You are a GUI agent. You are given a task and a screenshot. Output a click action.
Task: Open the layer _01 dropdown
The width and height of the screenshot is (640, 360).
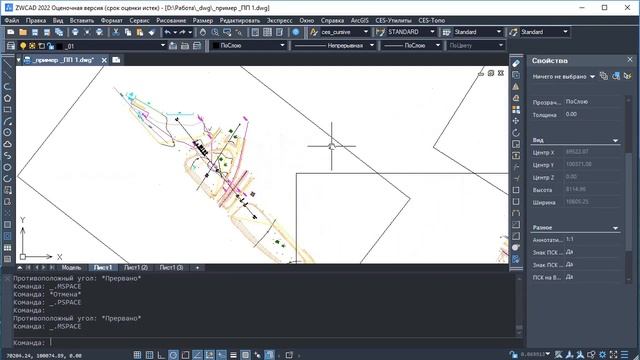pos(163,46)
